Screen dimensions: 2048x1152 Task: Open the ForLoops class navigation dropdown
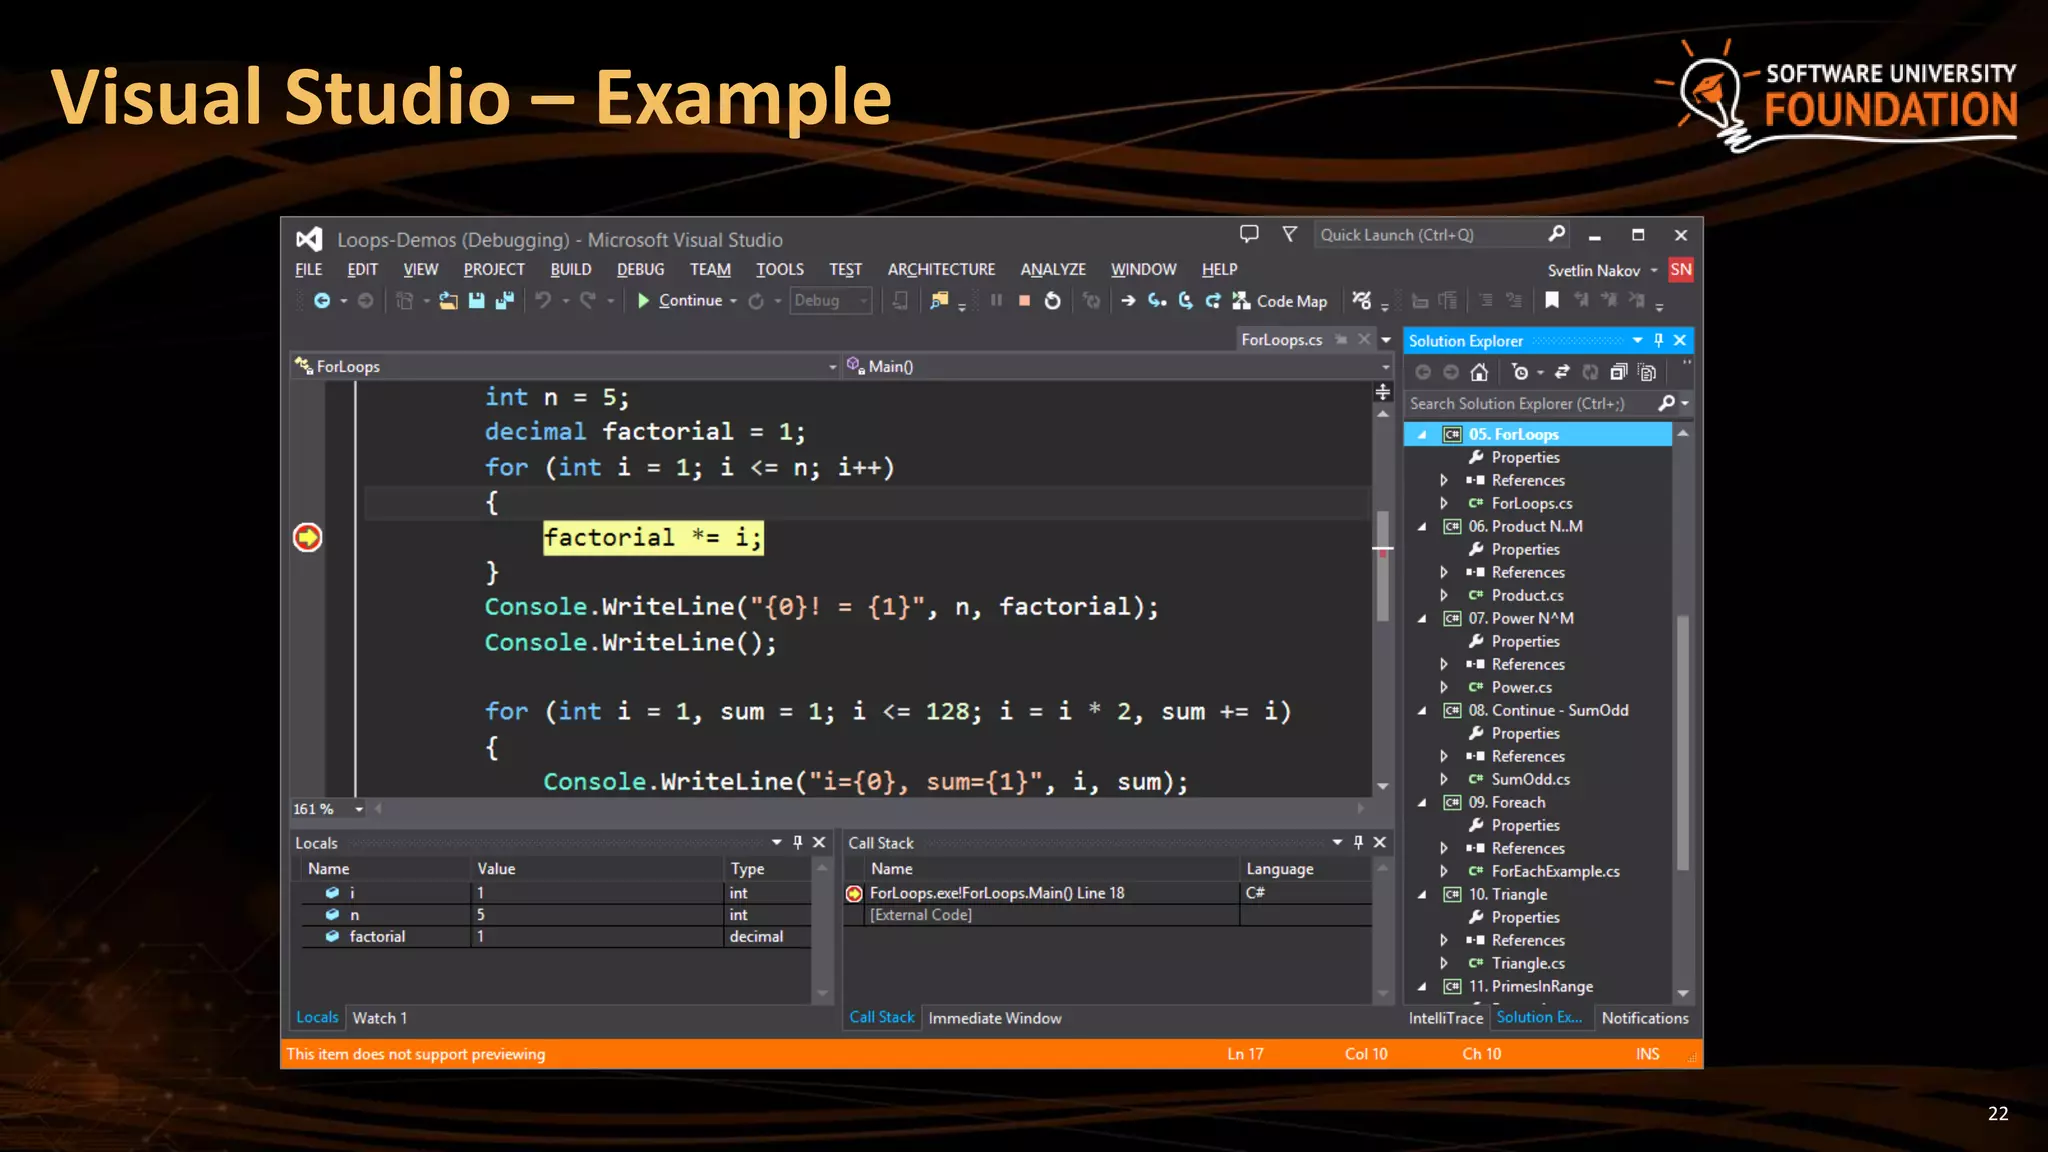[x=566, y=367]
